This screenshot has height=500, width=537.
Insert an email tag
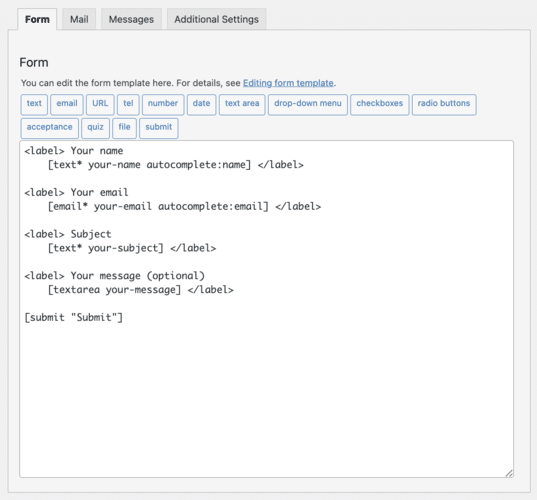click(x=67, y=104)
